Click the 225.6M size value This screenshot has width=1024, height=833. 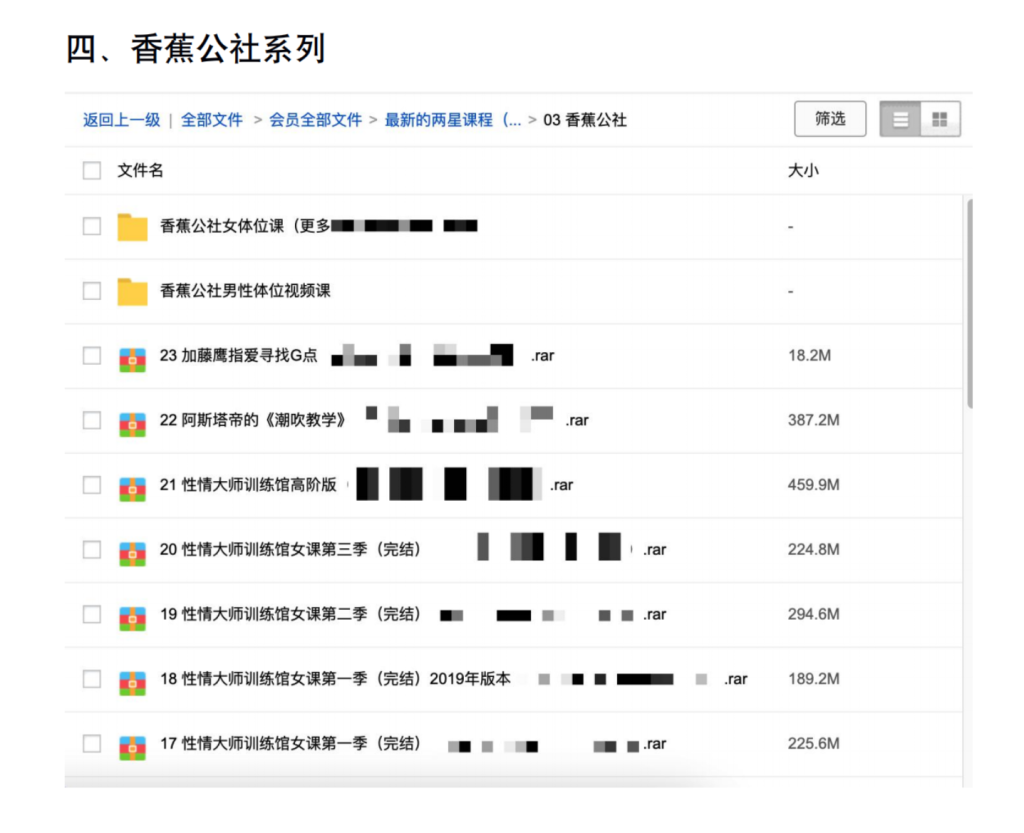coord(814,744)
